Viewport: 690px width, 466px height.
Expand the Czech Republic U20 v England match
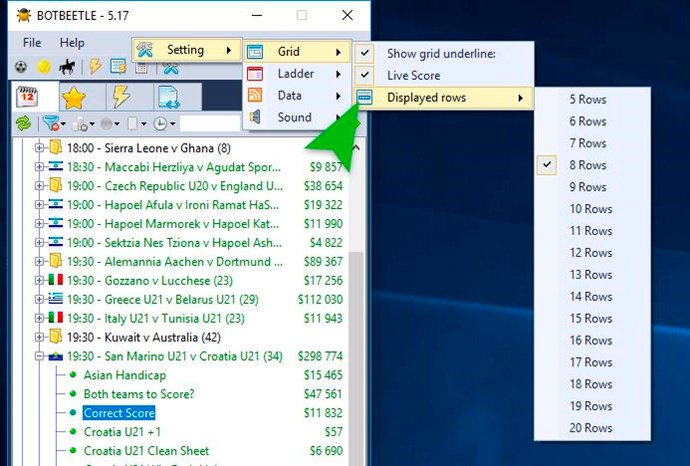[x=39, y=186]
